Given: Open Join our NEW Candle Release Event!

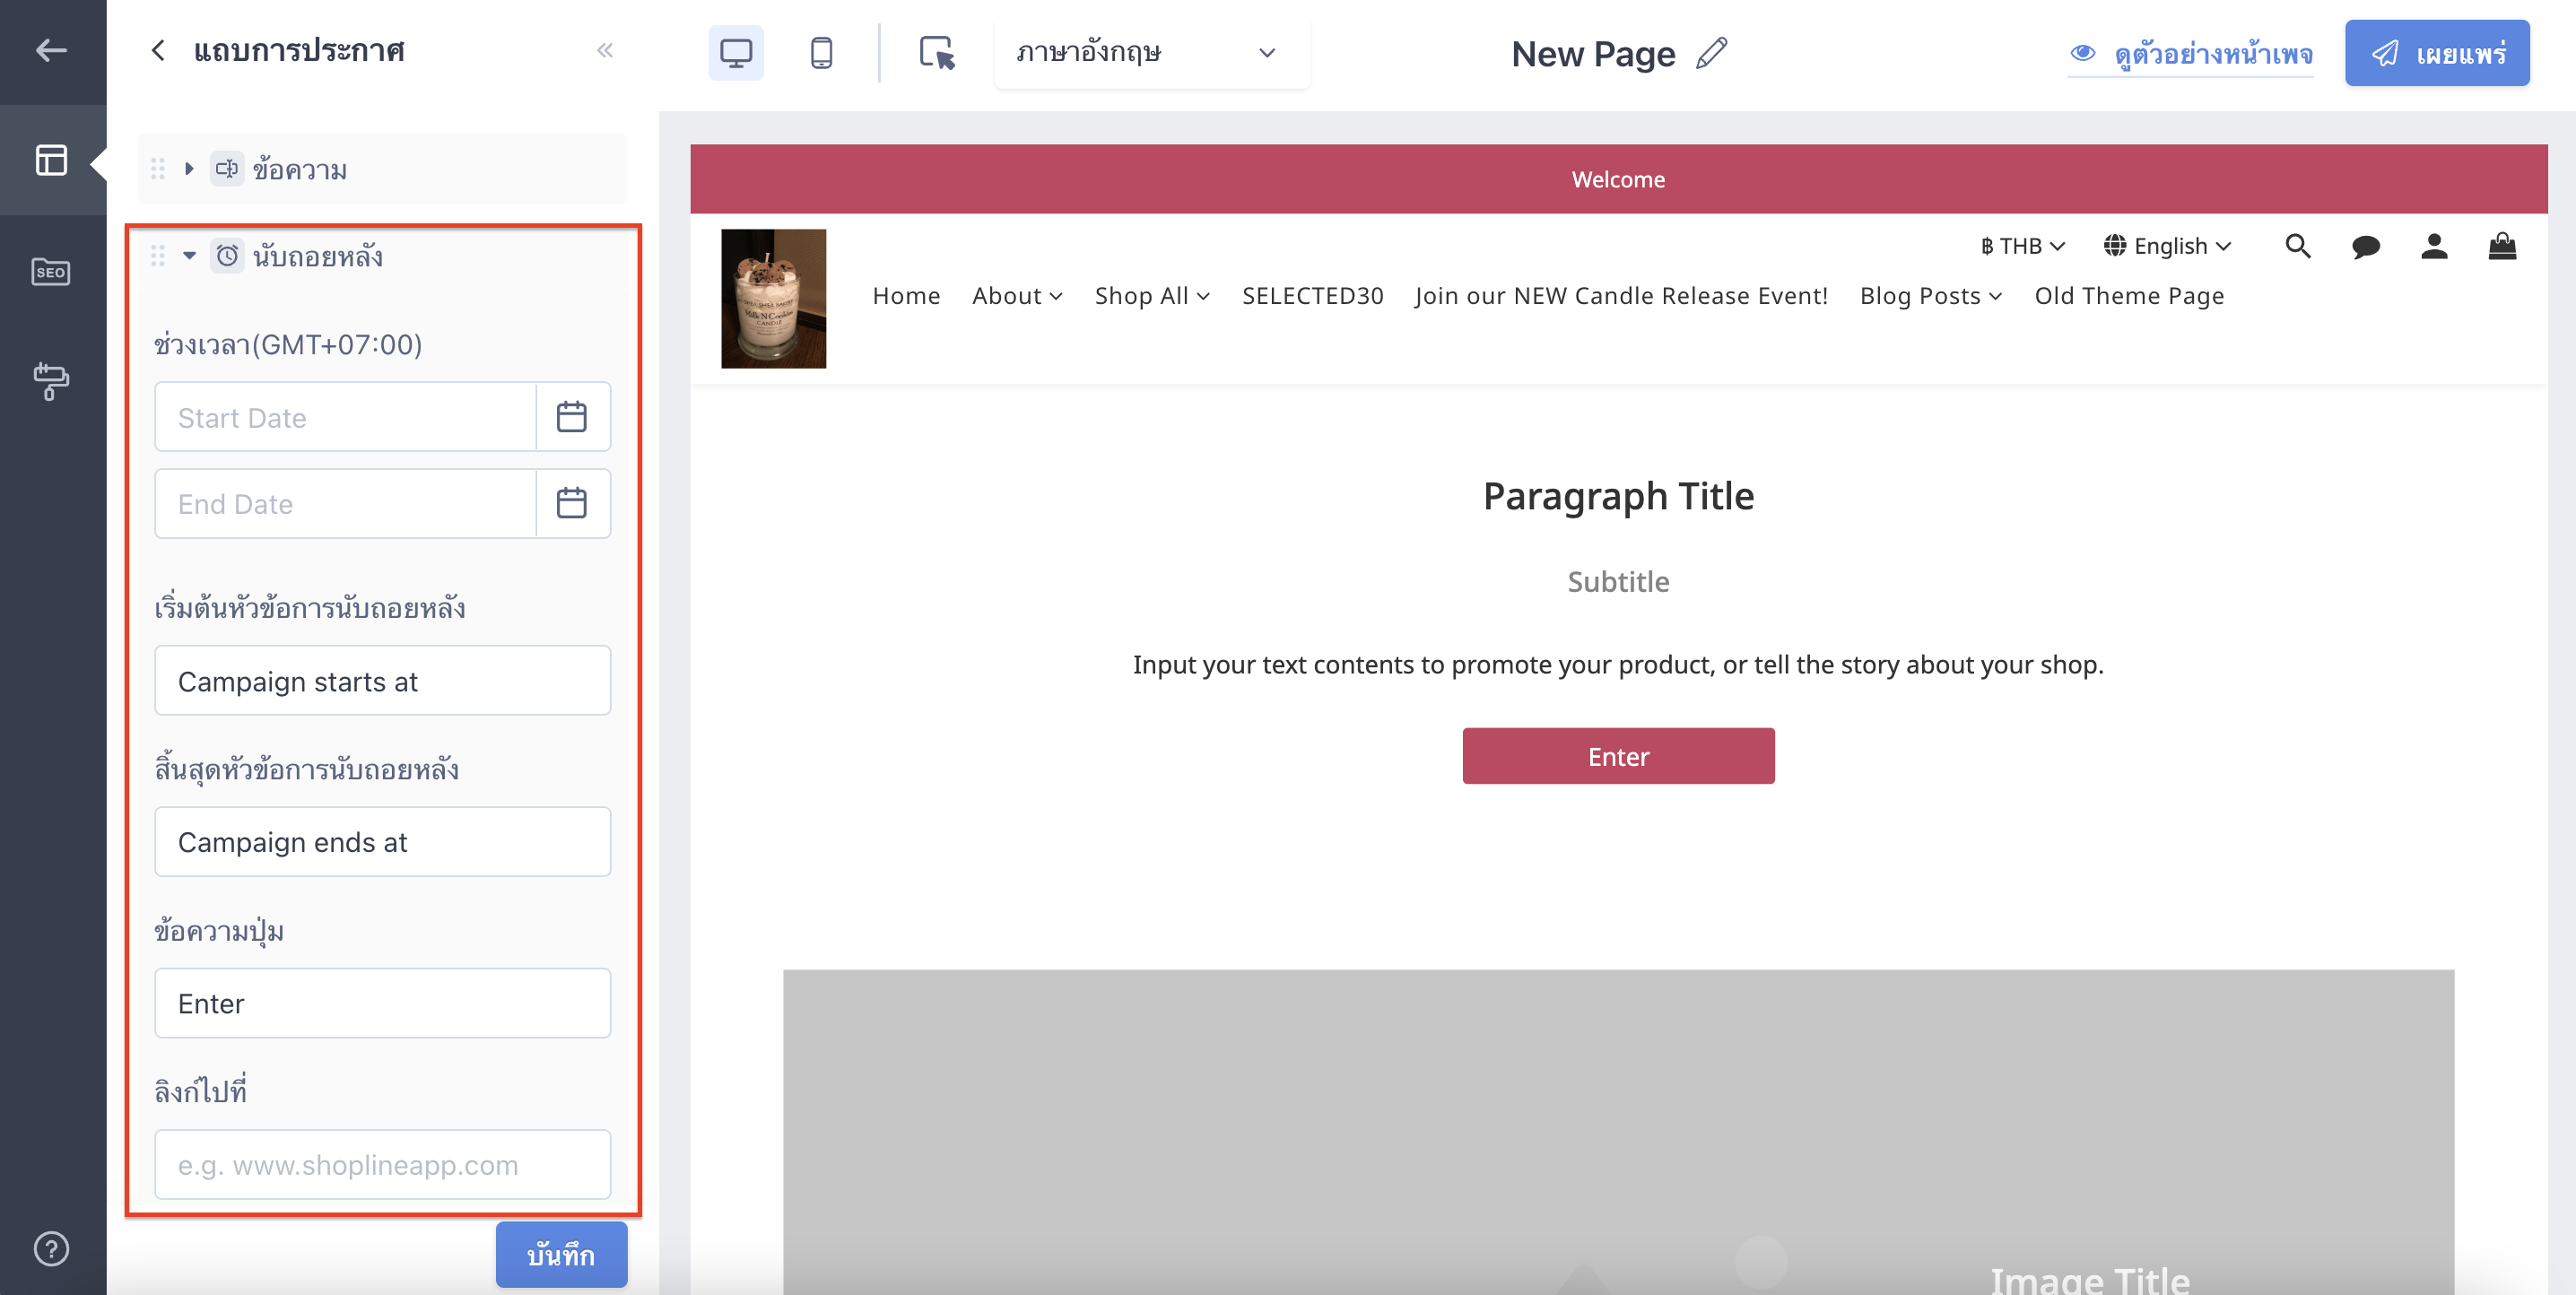Looking at the screenshot, I should click(1621, 296).
